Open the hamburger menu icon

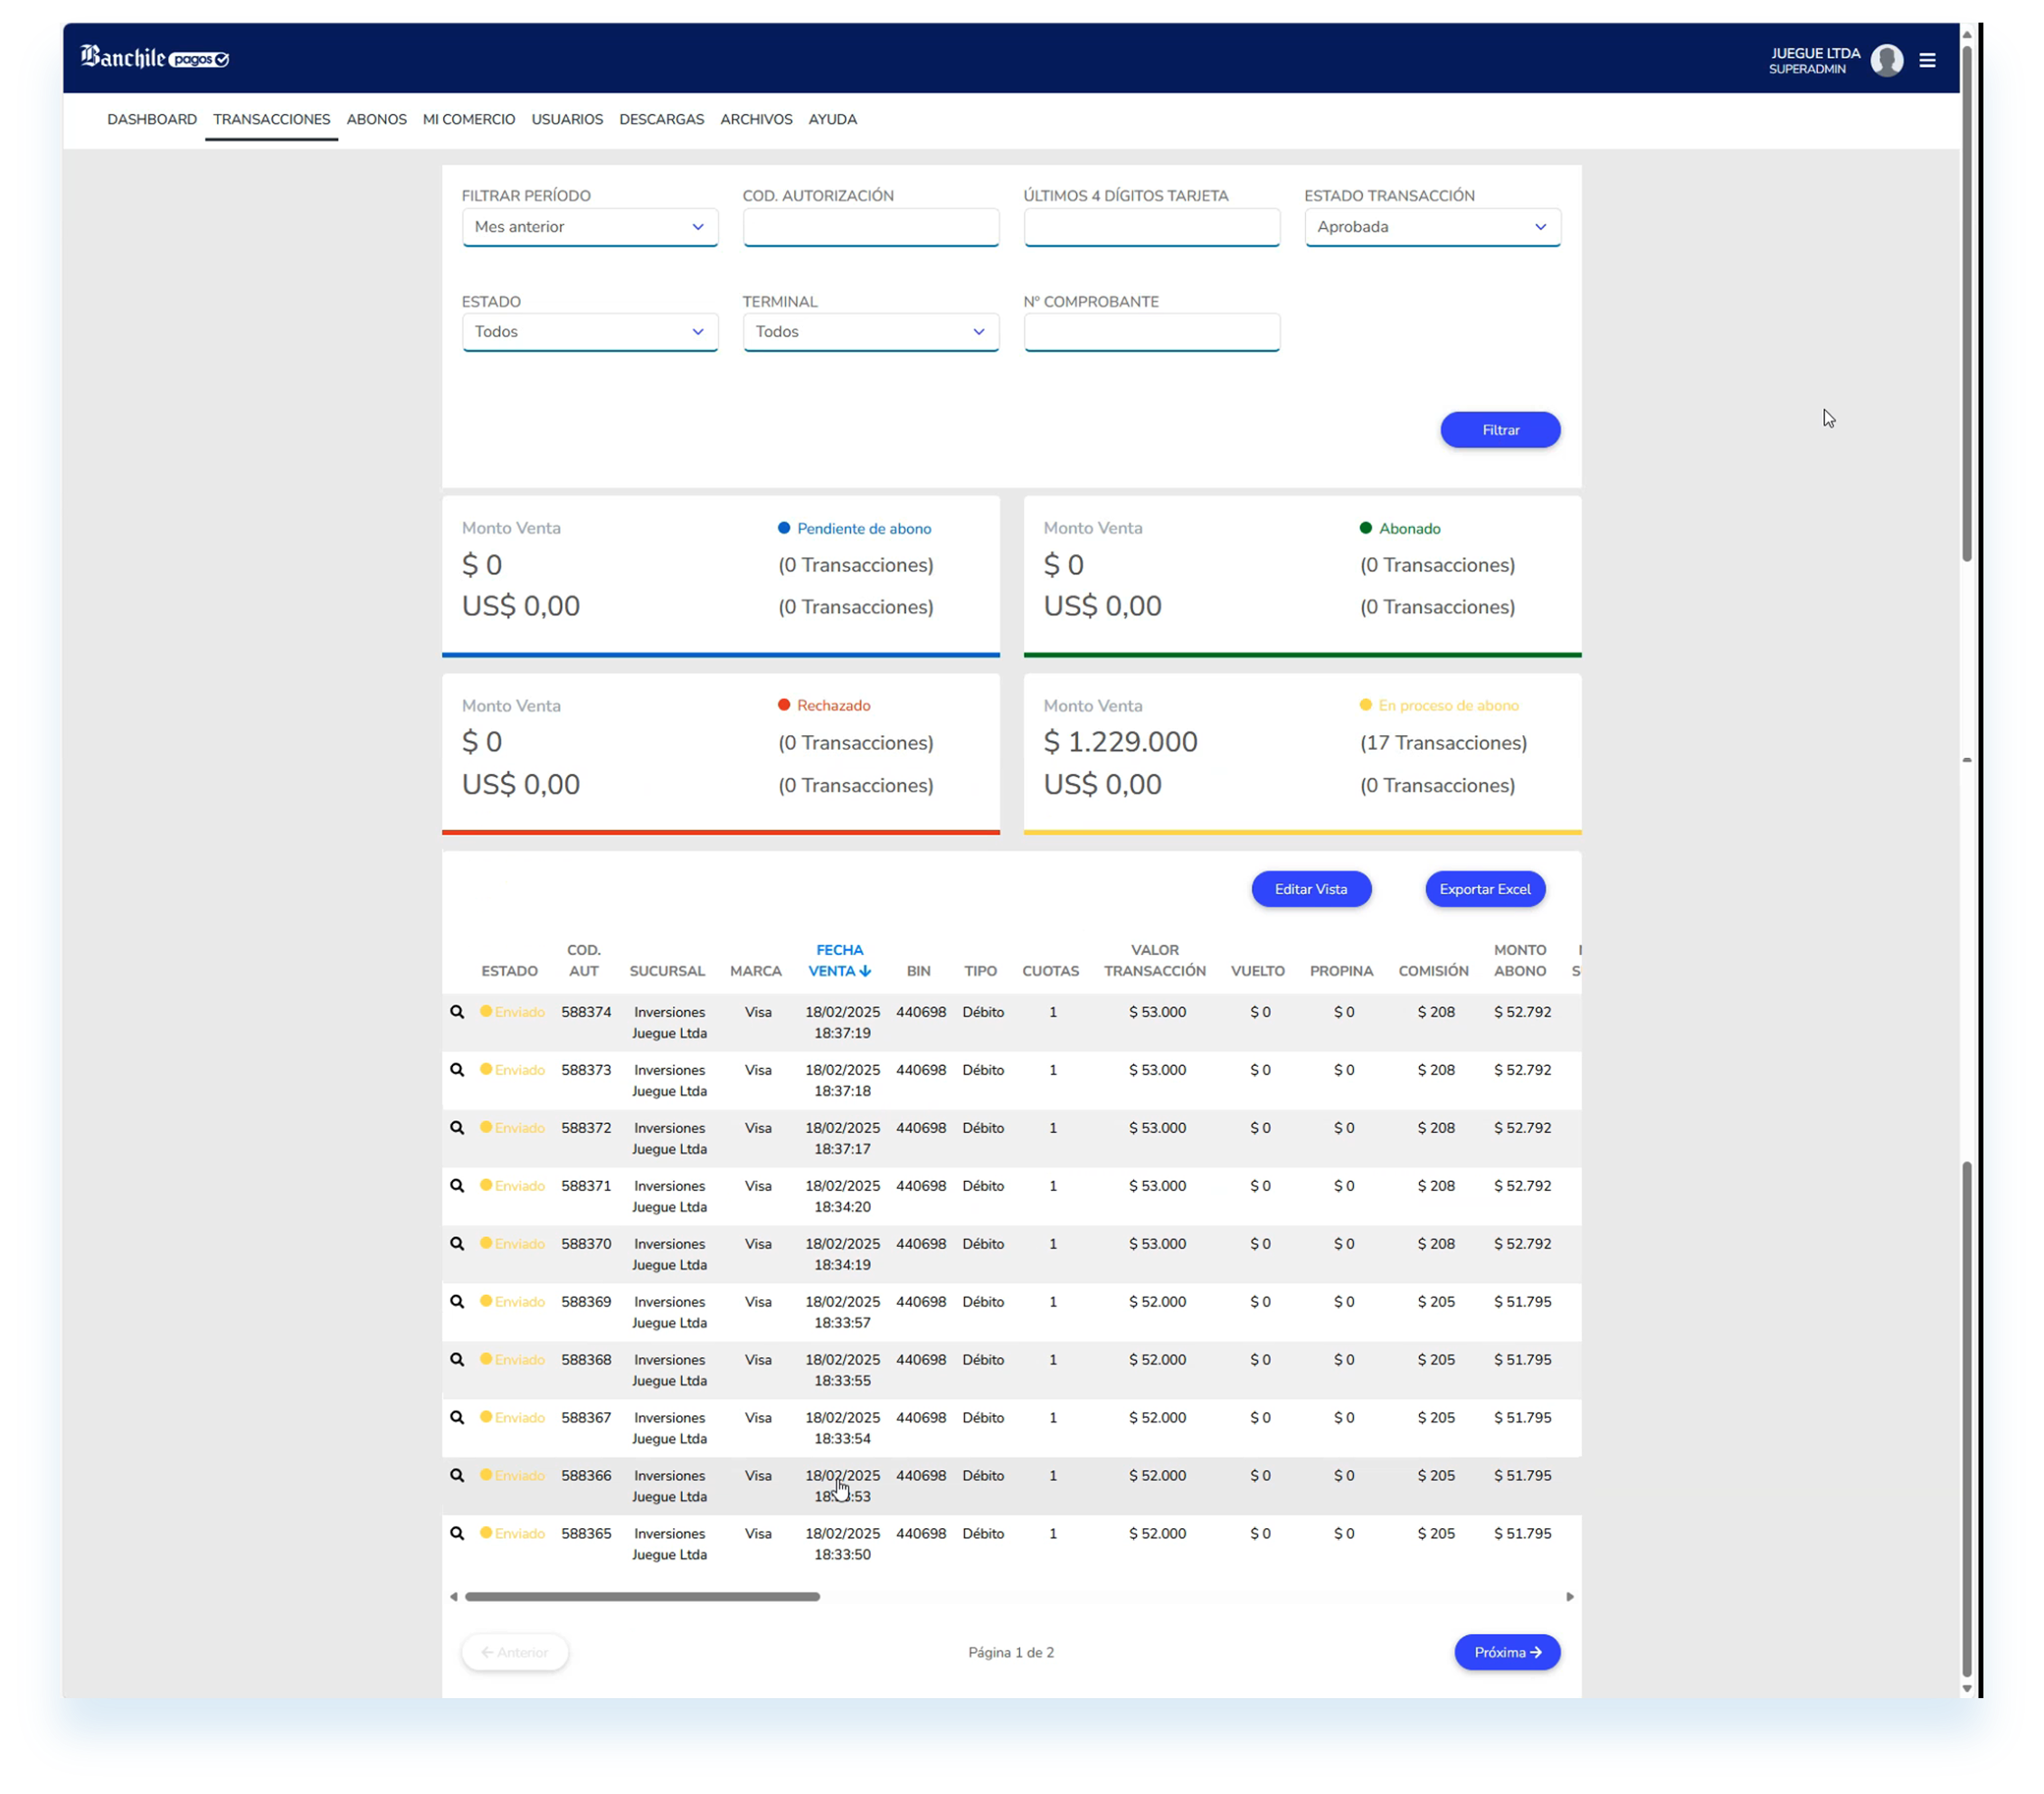pyautogui.click(x=1927, y=60)
